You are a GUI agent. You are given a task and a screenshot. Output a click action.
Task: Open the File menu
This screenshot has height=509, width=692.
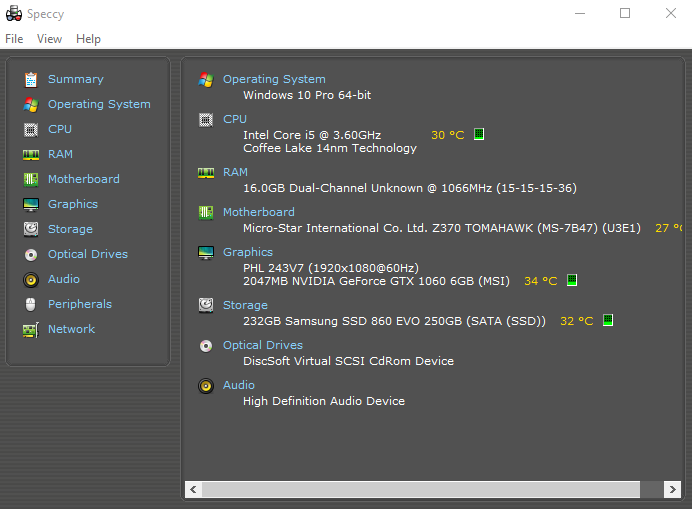14,39
